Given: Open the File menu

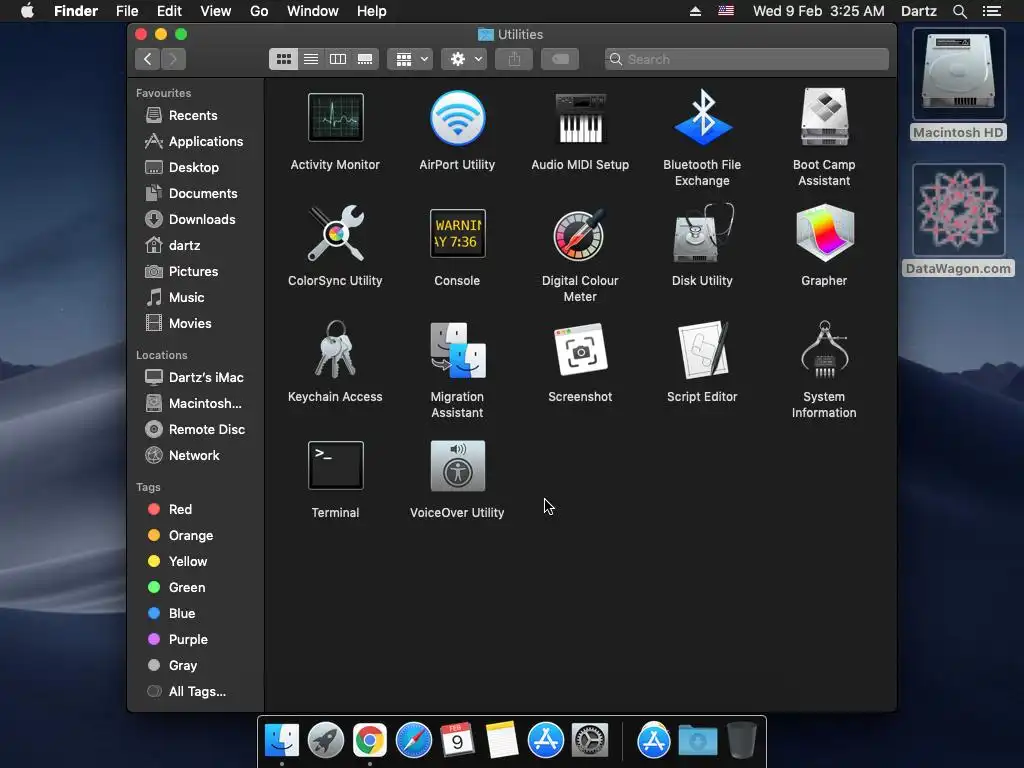Looking at the screenshot, I should point(127,11).
